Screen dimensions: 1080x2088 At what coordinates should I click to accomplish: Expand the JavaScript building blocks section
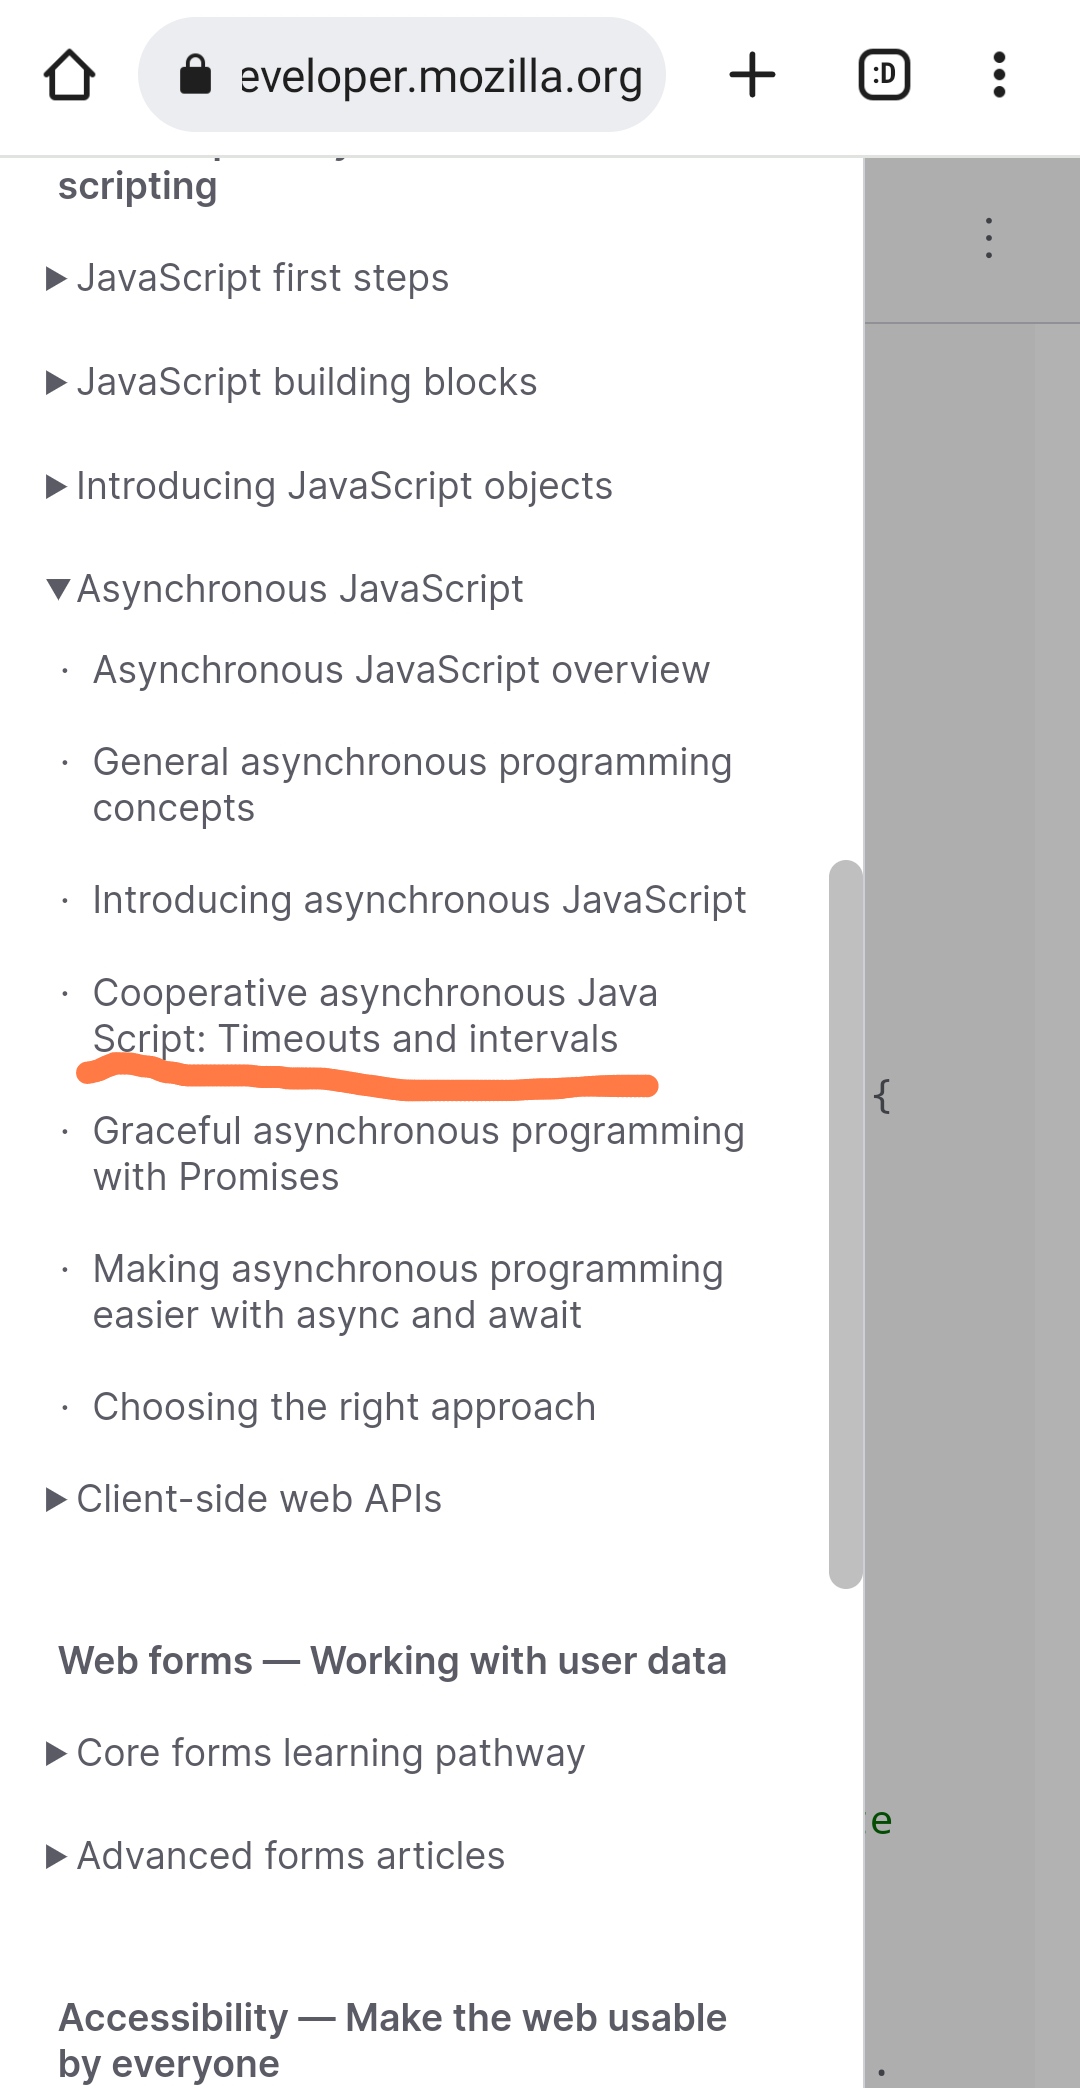307,381
